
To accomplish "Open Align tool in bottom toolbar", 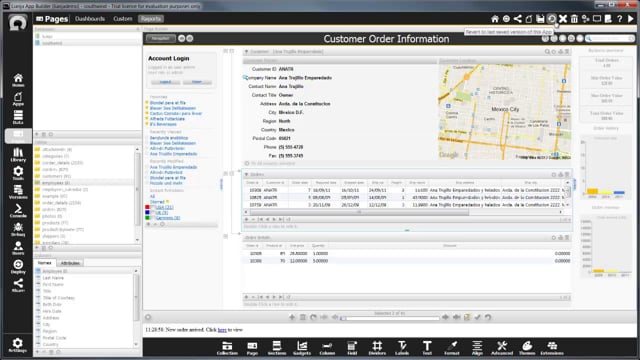I will [x=477, y=348].
